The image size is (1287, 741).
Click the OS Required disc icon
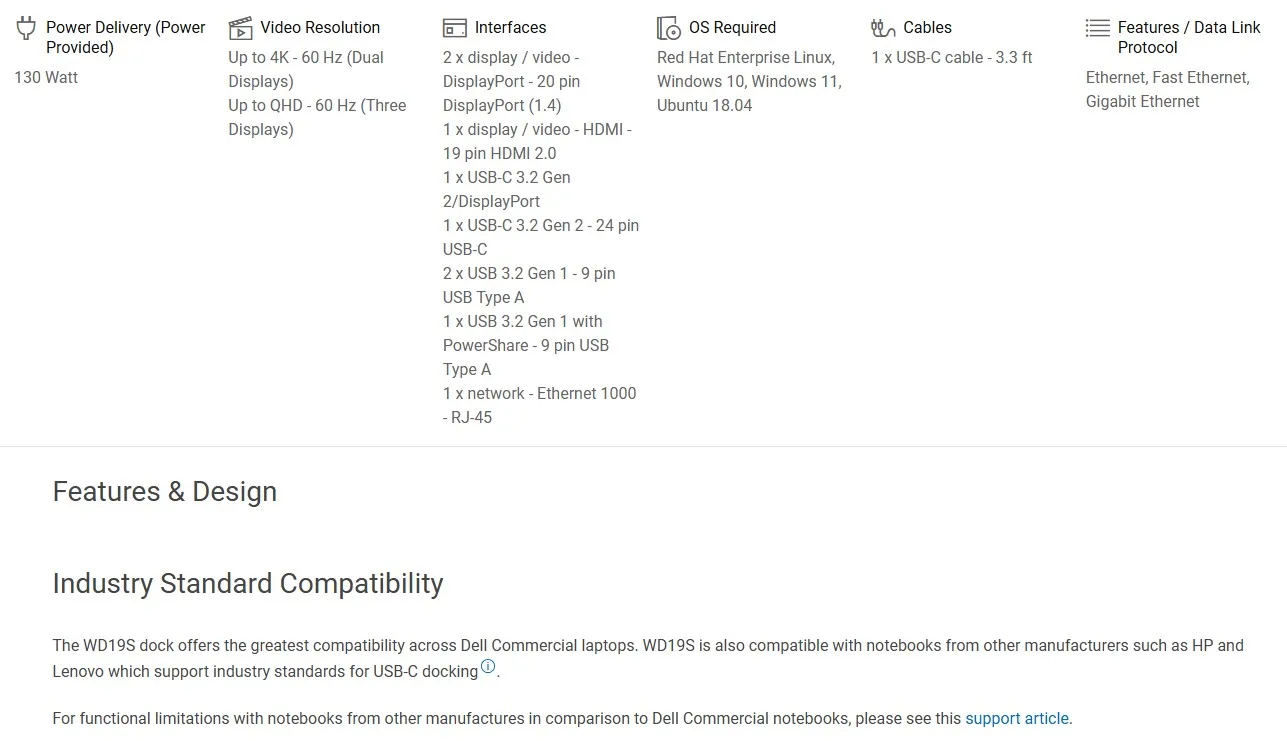coord(668,28)
